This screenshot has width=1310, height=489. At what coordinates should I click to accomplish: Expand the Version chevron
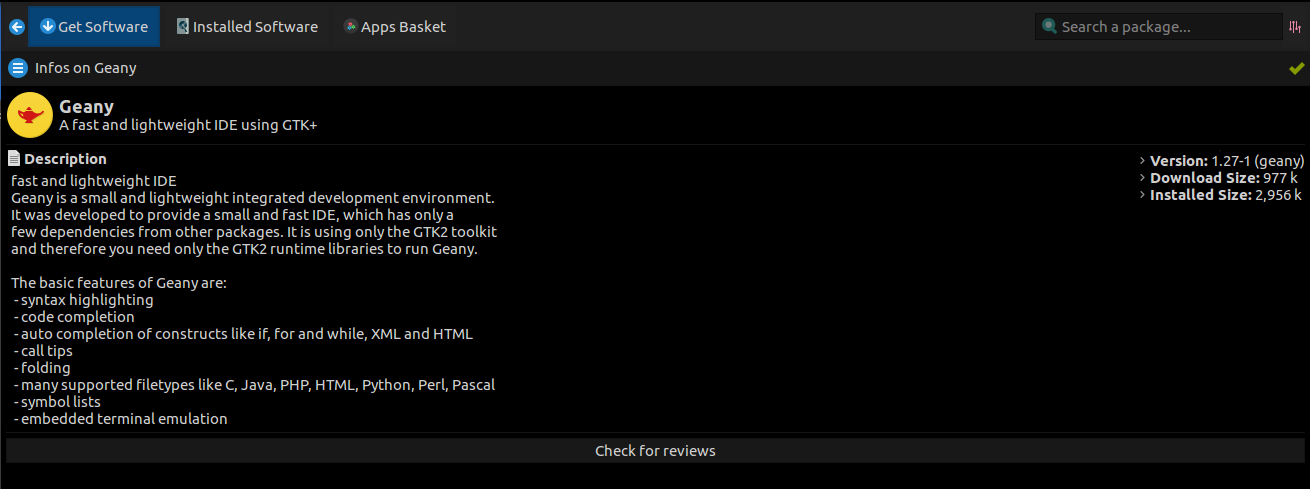tap(1142, 160)
